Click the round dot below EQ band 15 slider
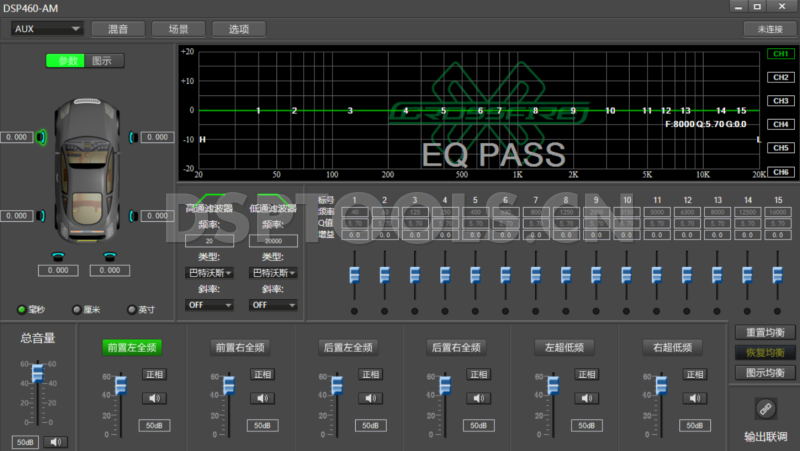Viewport: 800px width, 451px height. coord(777,311)
